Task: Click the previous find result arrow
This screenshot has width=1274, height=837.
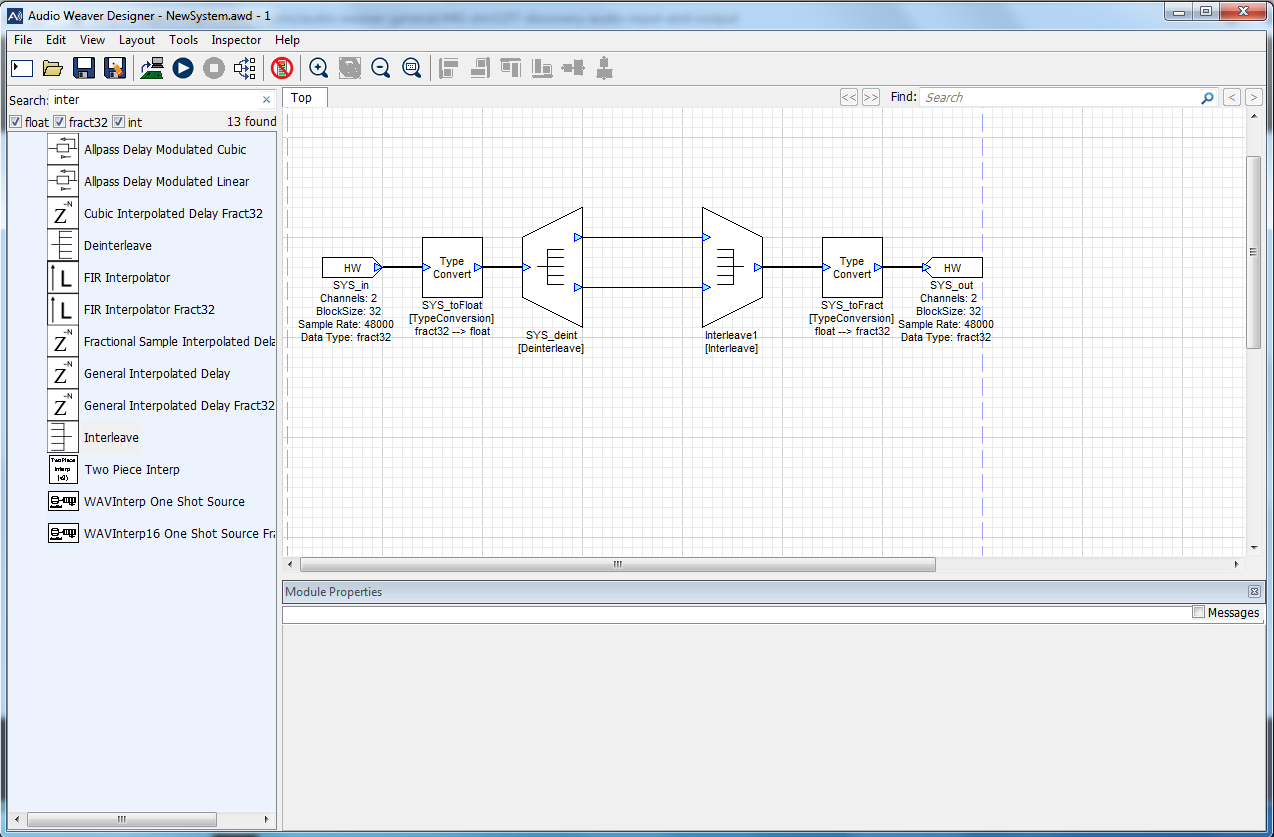Action: point(1232,97)
